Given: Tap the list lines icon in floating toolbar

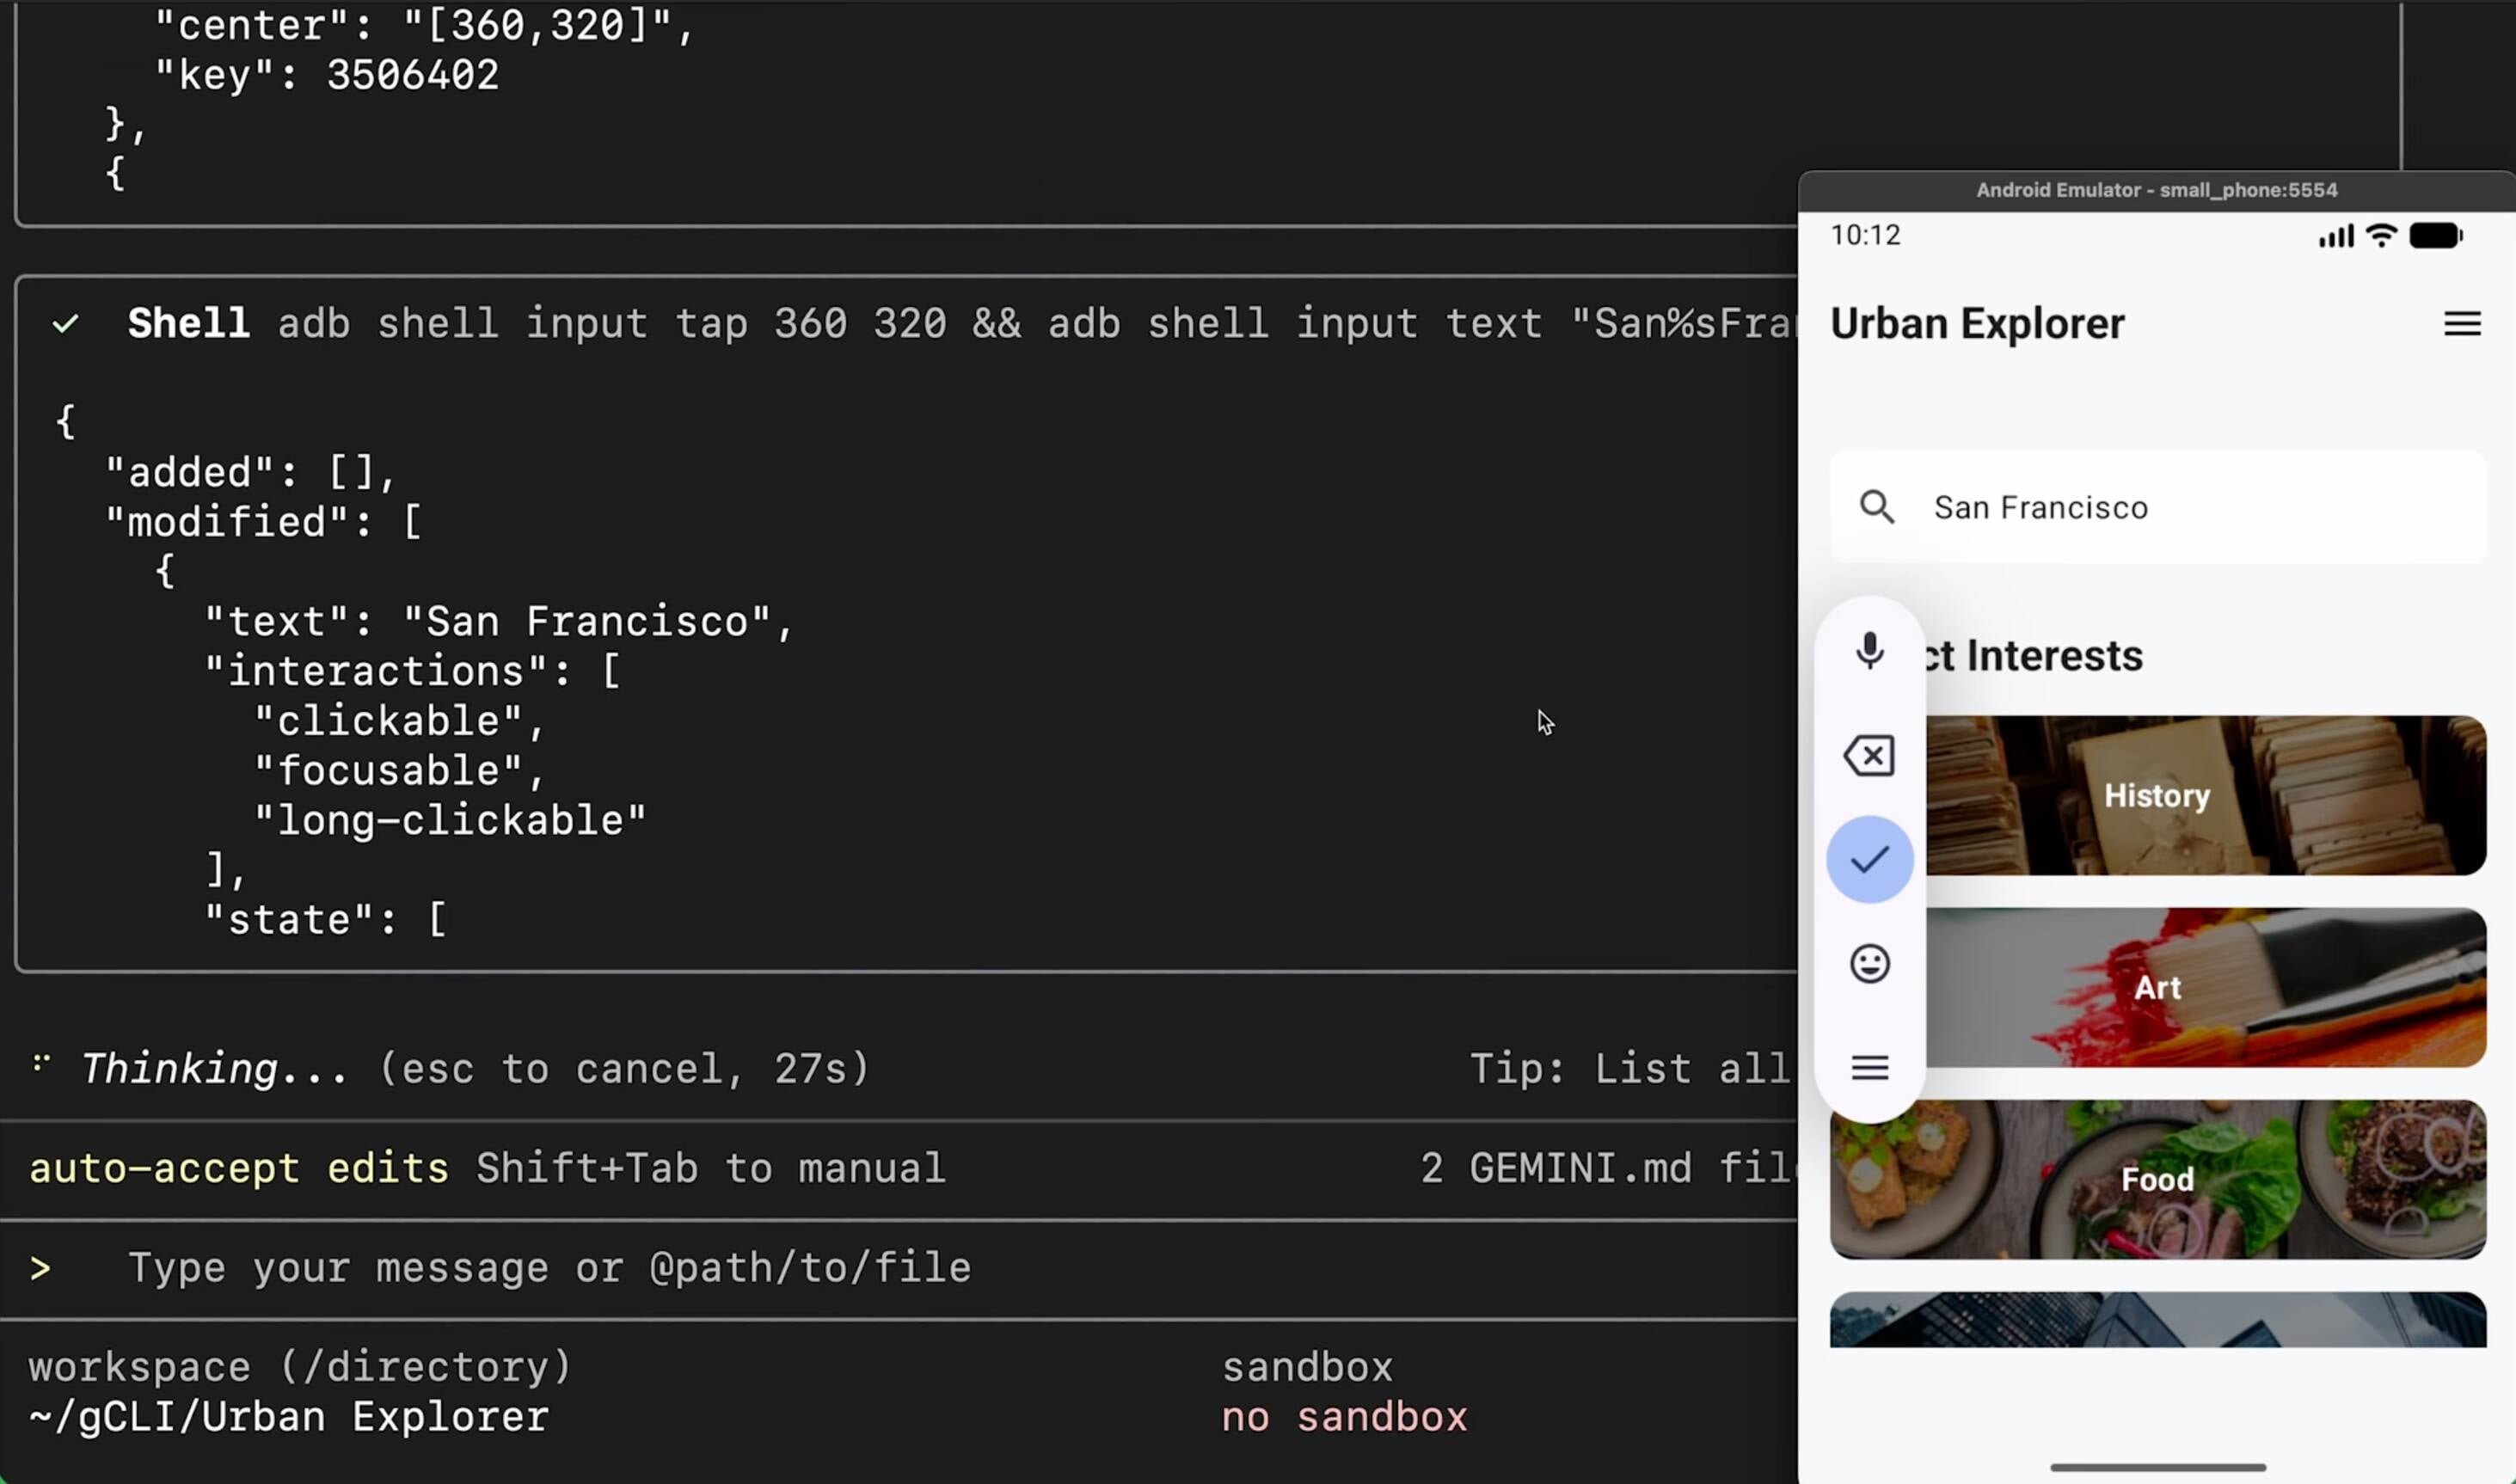Looking at the screenshot, I should click(x=1869, y=1068).
